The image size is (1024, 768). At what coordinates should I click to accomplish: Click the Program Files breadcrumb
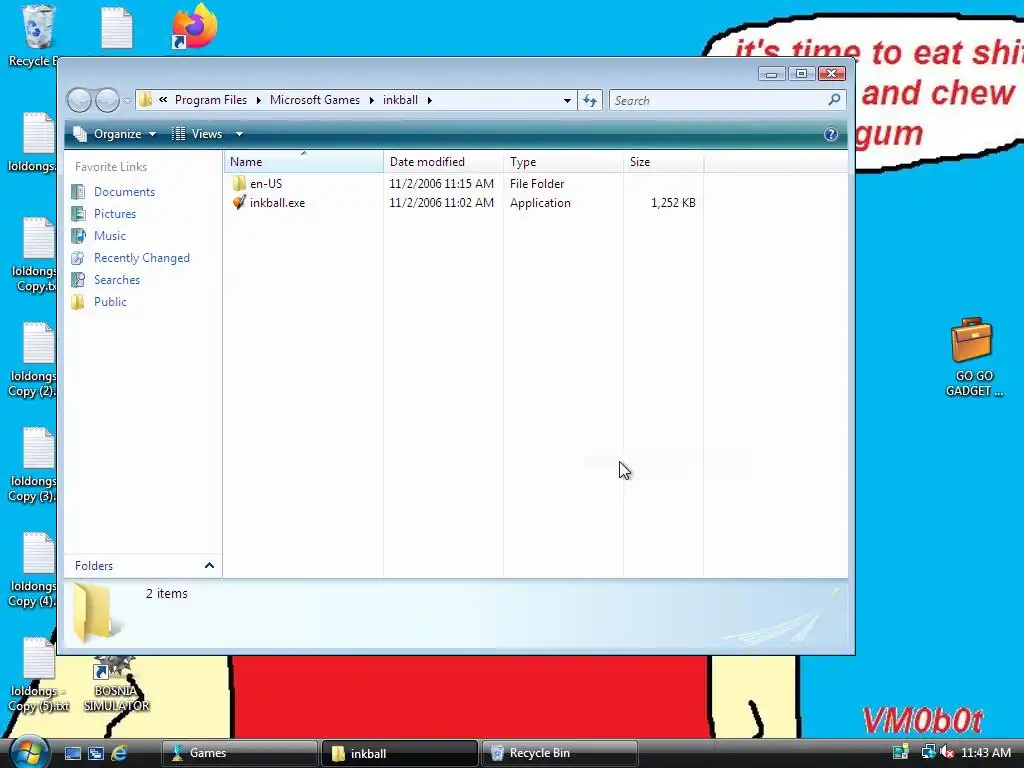[x=210, y=100]
